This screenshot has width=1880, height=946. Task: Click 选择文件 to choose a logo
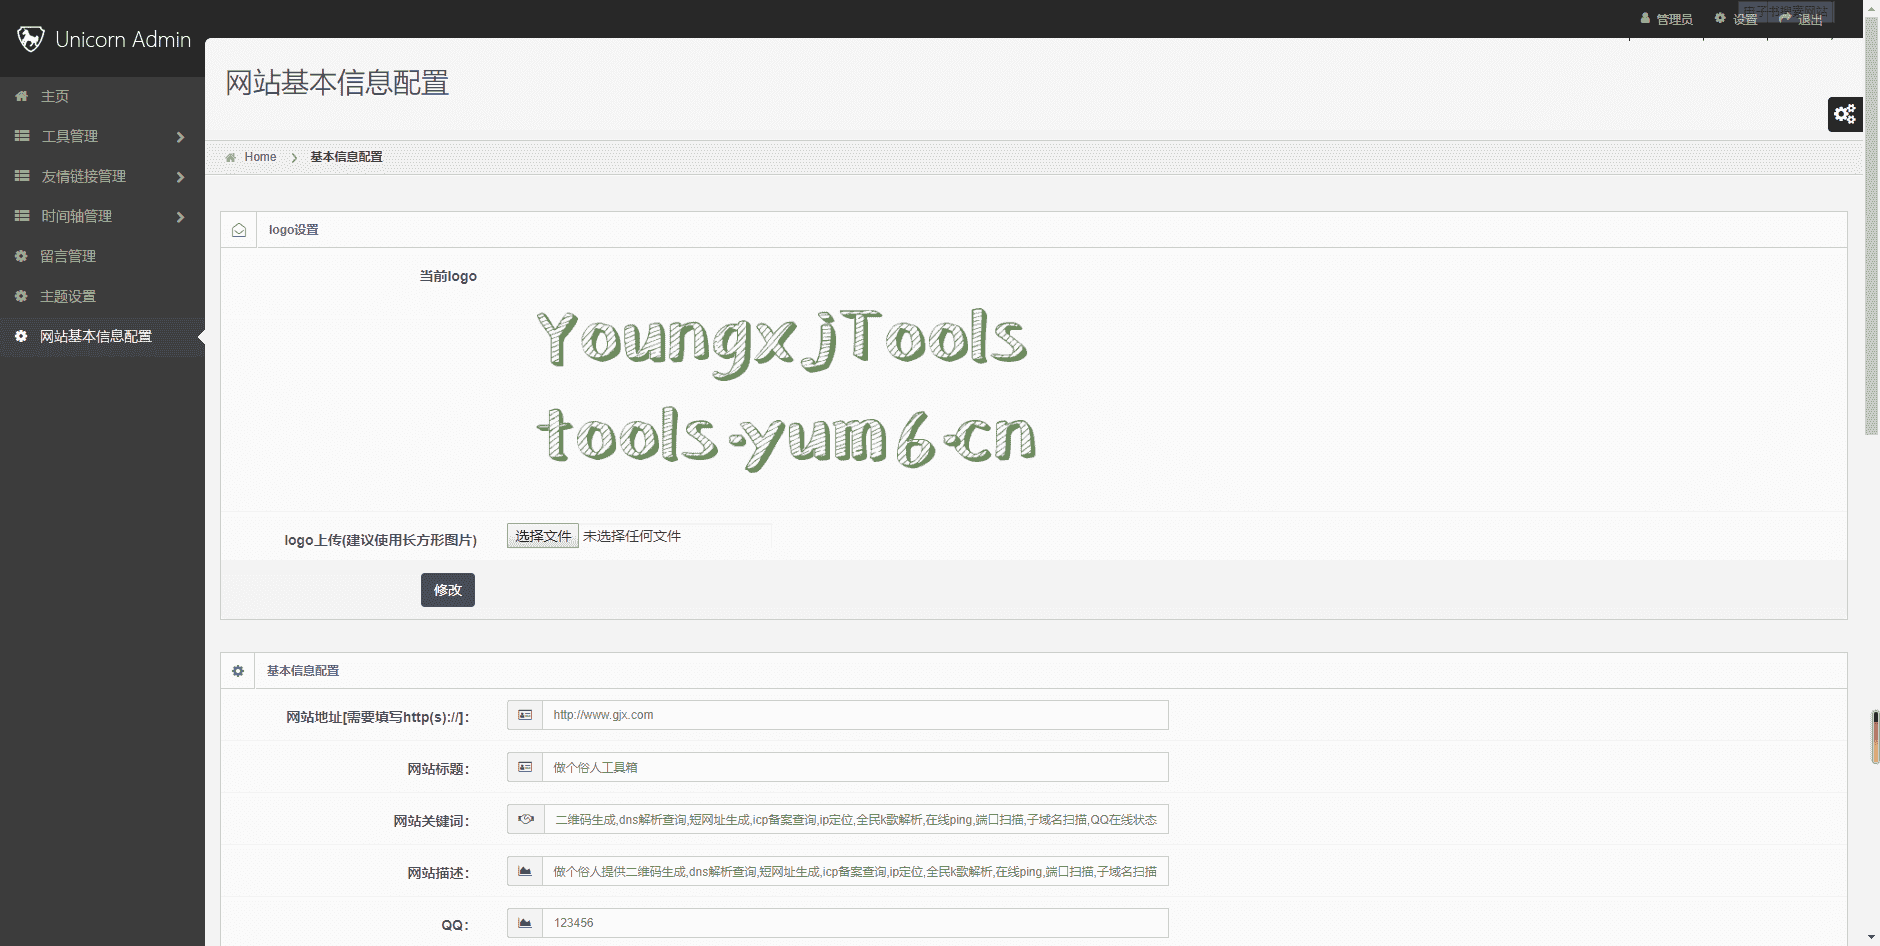[x=543, y=536]
